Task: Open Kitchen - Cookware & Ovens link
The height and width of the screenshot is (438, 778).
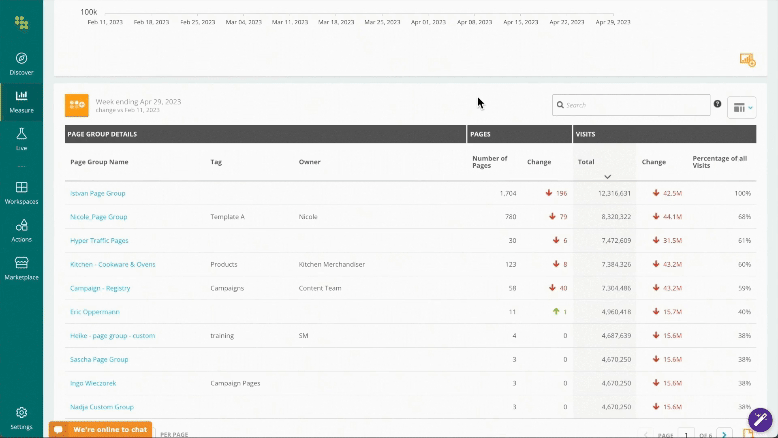Action: [113, 264]
